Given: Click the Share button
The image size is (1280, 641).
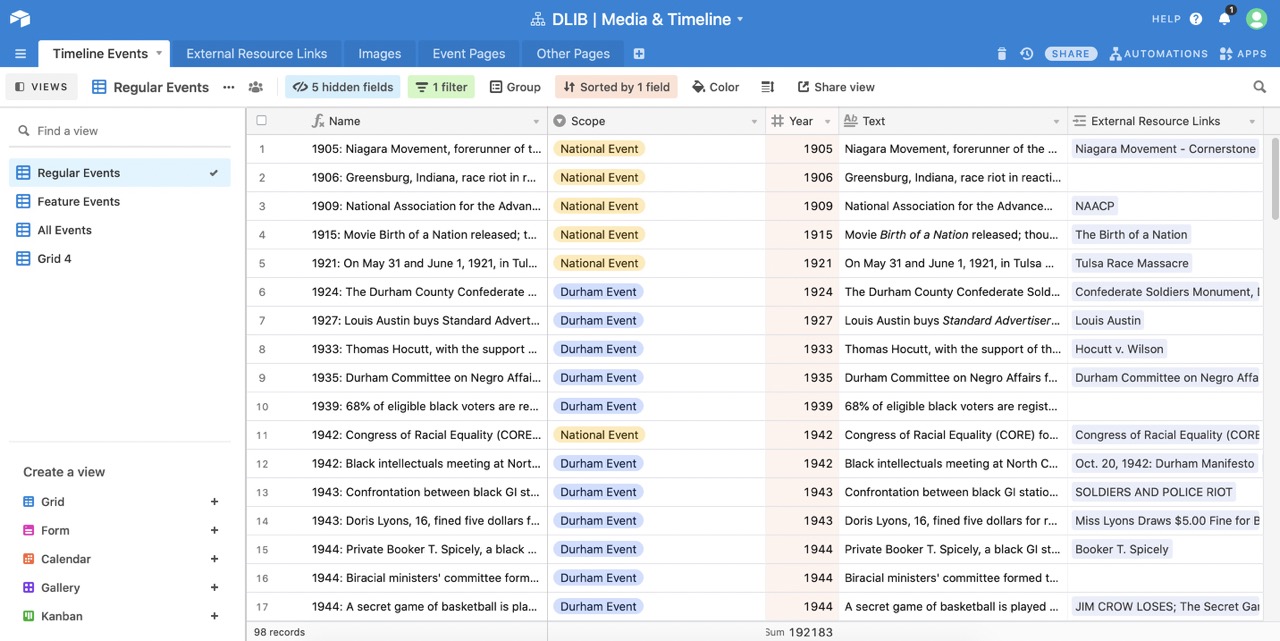Looking at the screenshot, I should click(x=1070, y=54).
